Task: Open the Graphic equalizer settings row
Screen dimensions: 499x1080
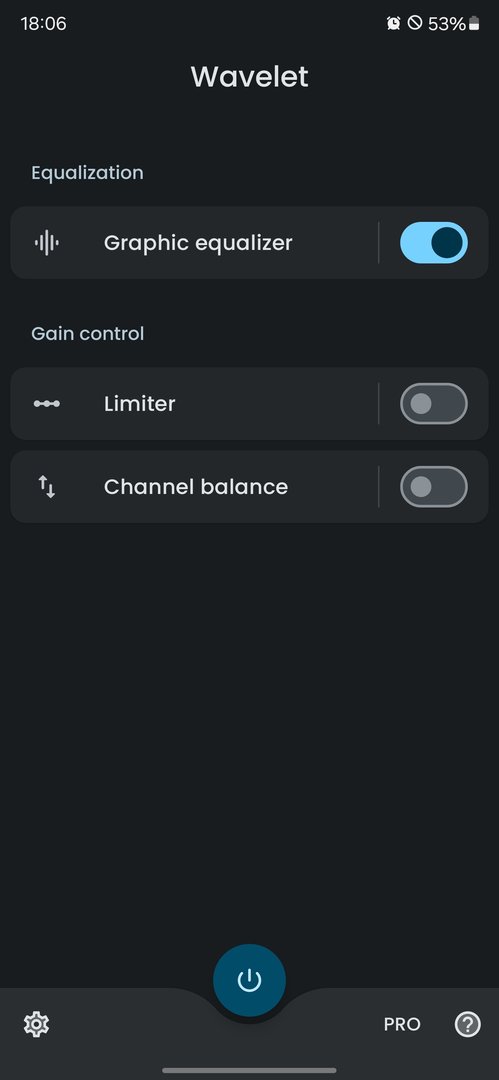Action: [x=194, y=242]
